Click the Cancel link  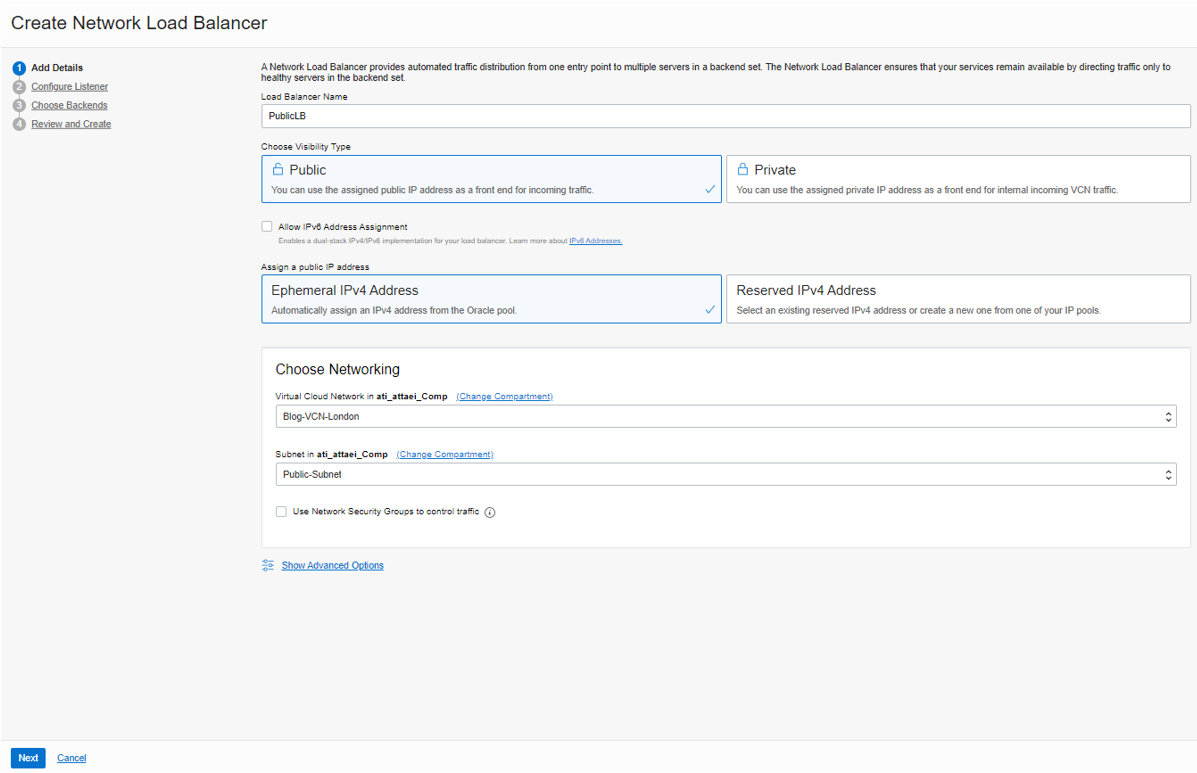click(x=71, y=758)
